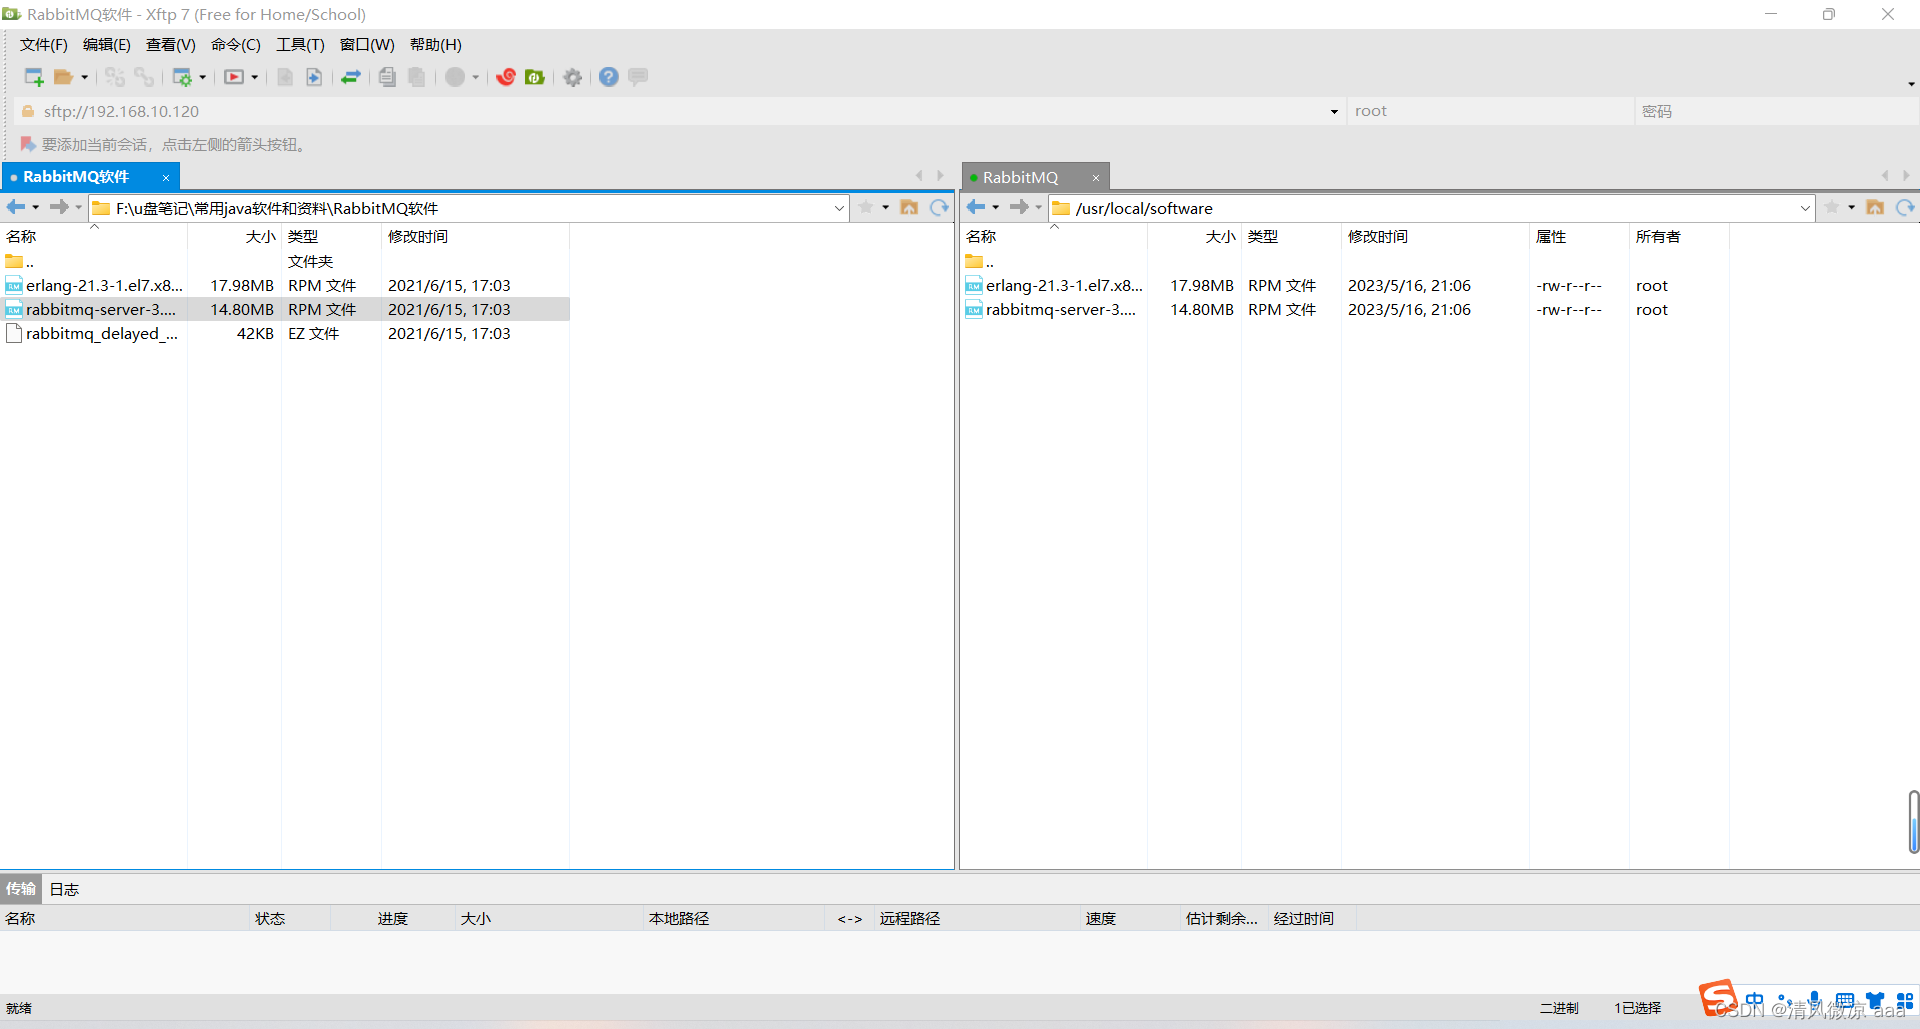Click the new terminal play icon
The width and height of the screenshot is (1920, 1029).
234,77
